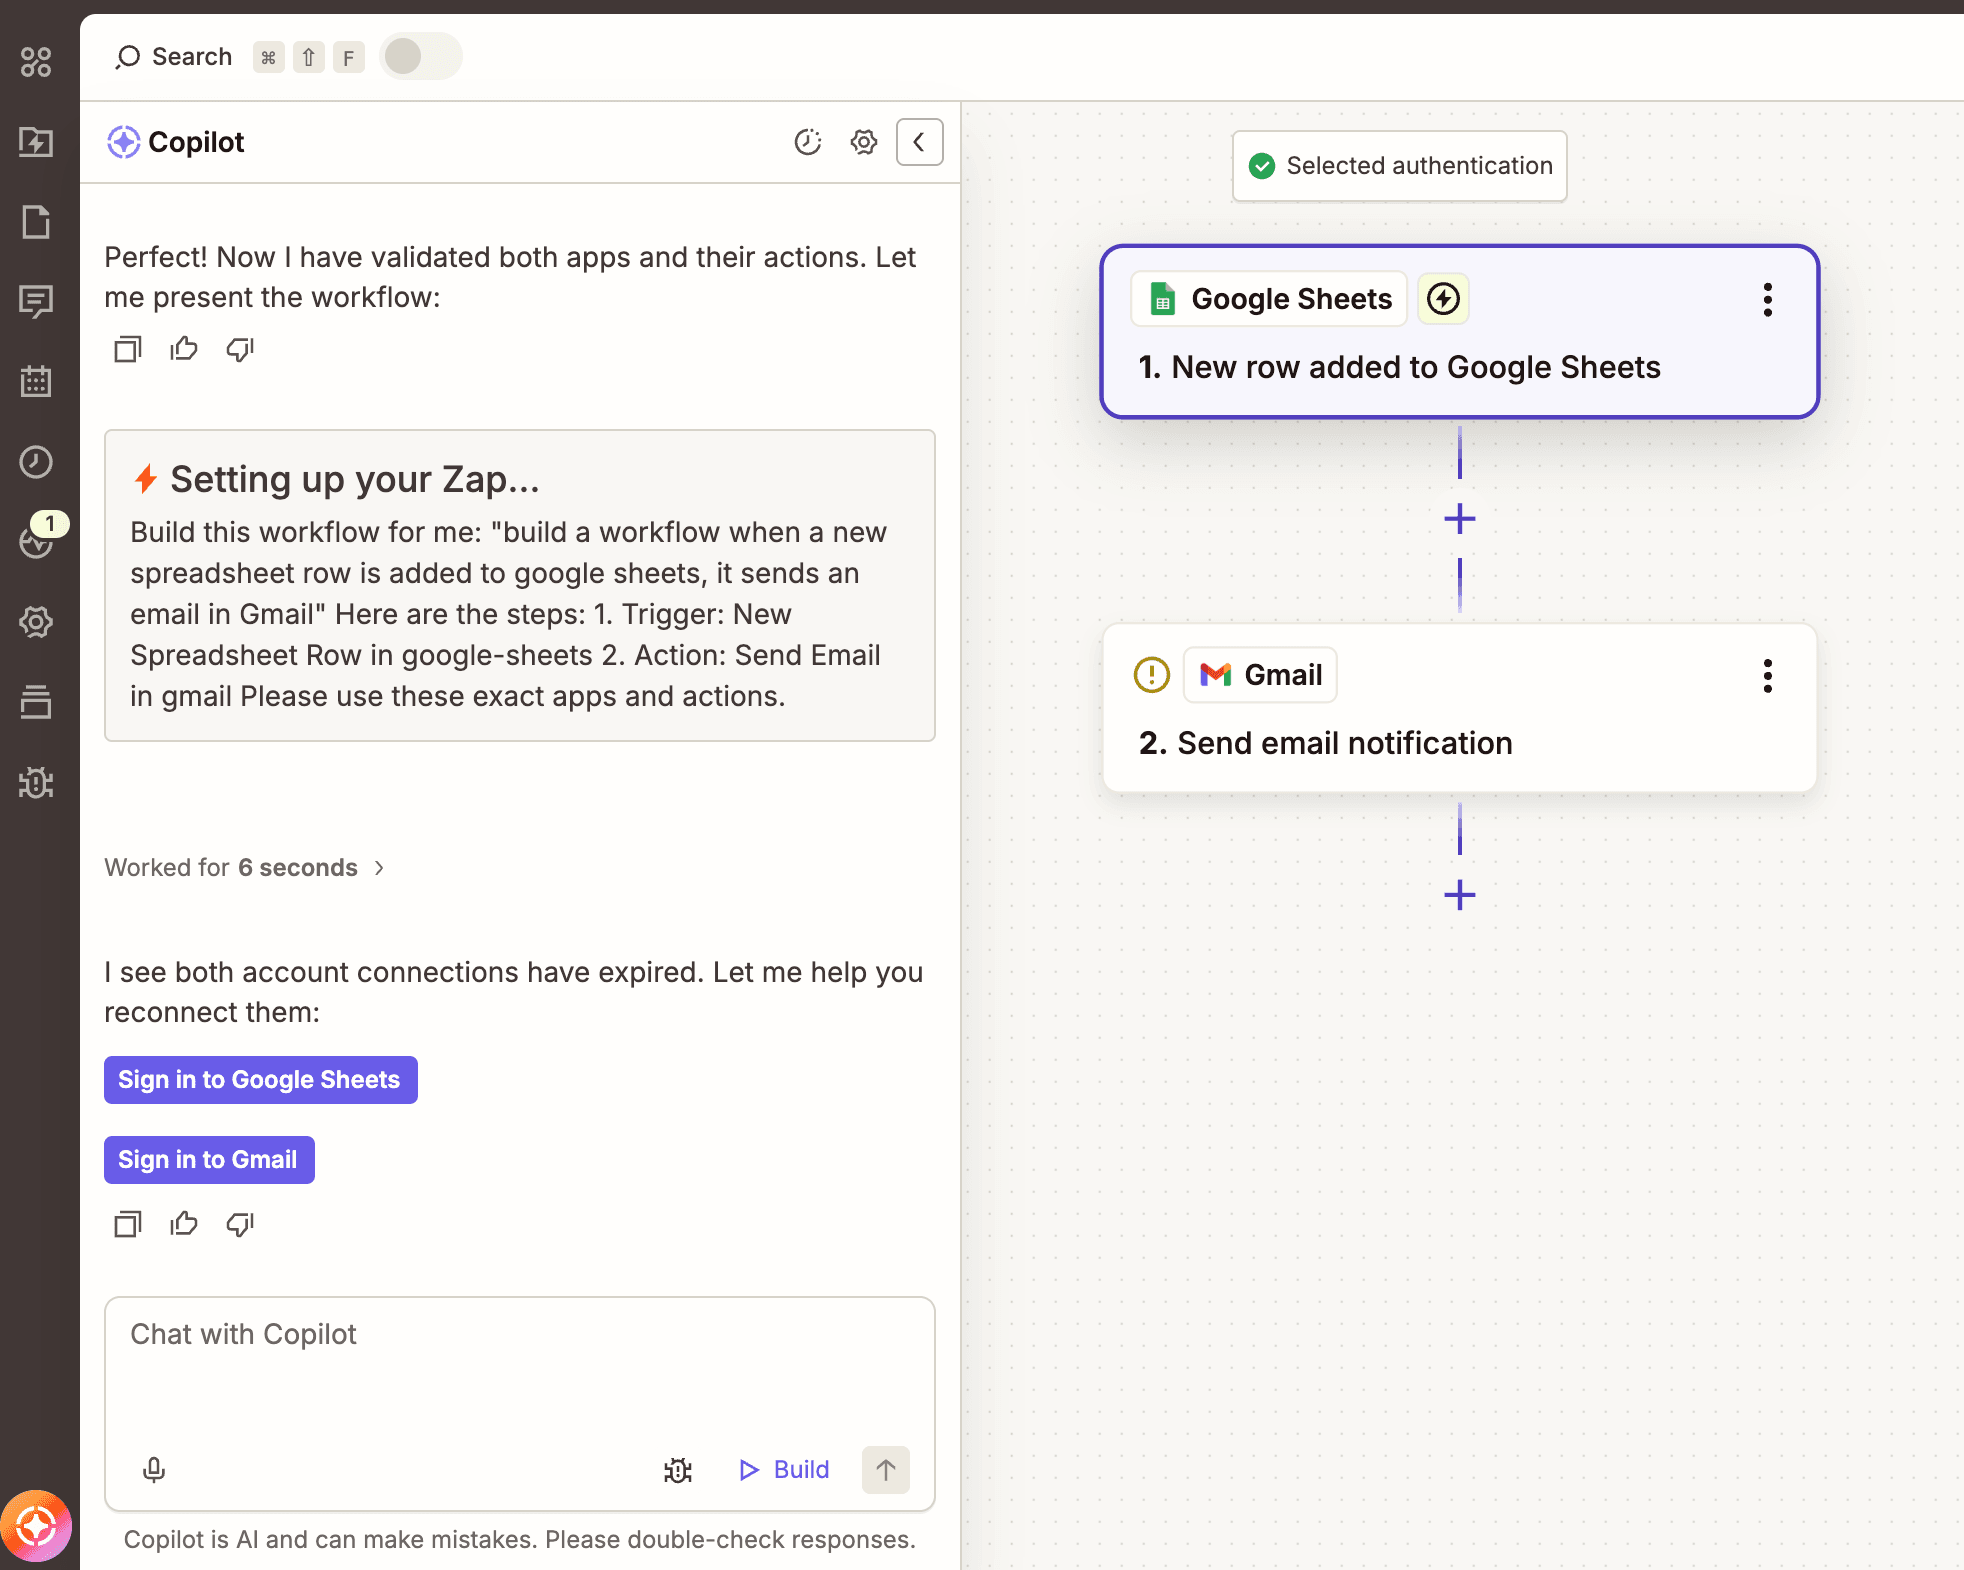This screenshot has width=1964, height=1570.
Task: Click the Selected authentication notification
Action: (x=1400, y=166)
